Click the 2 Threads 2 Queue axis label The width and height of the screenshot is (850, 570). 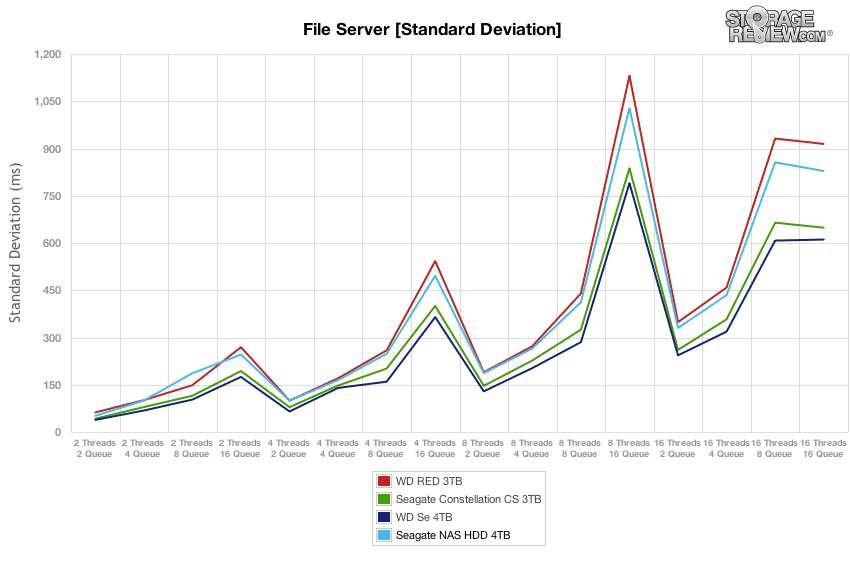point(95,449)
